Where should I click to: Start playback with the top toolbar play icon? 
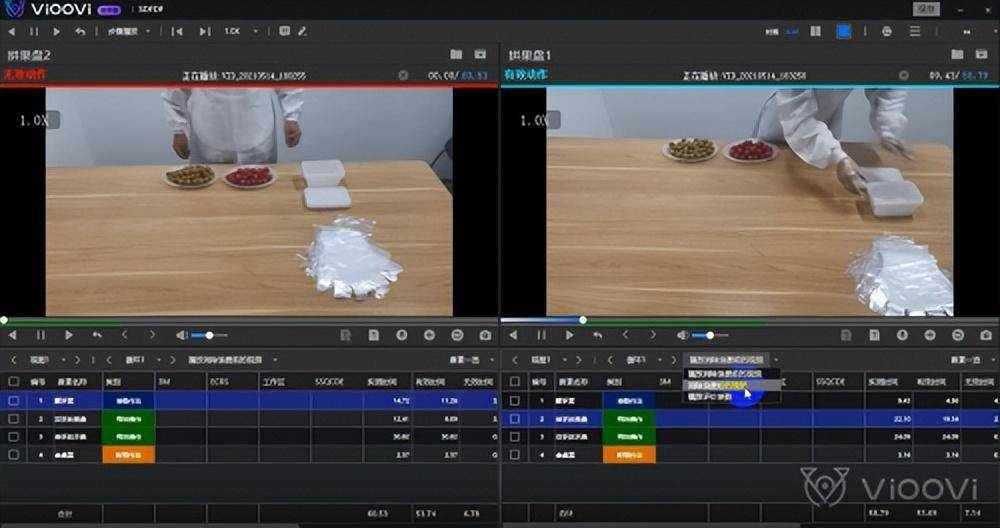(x=57, y=31)
